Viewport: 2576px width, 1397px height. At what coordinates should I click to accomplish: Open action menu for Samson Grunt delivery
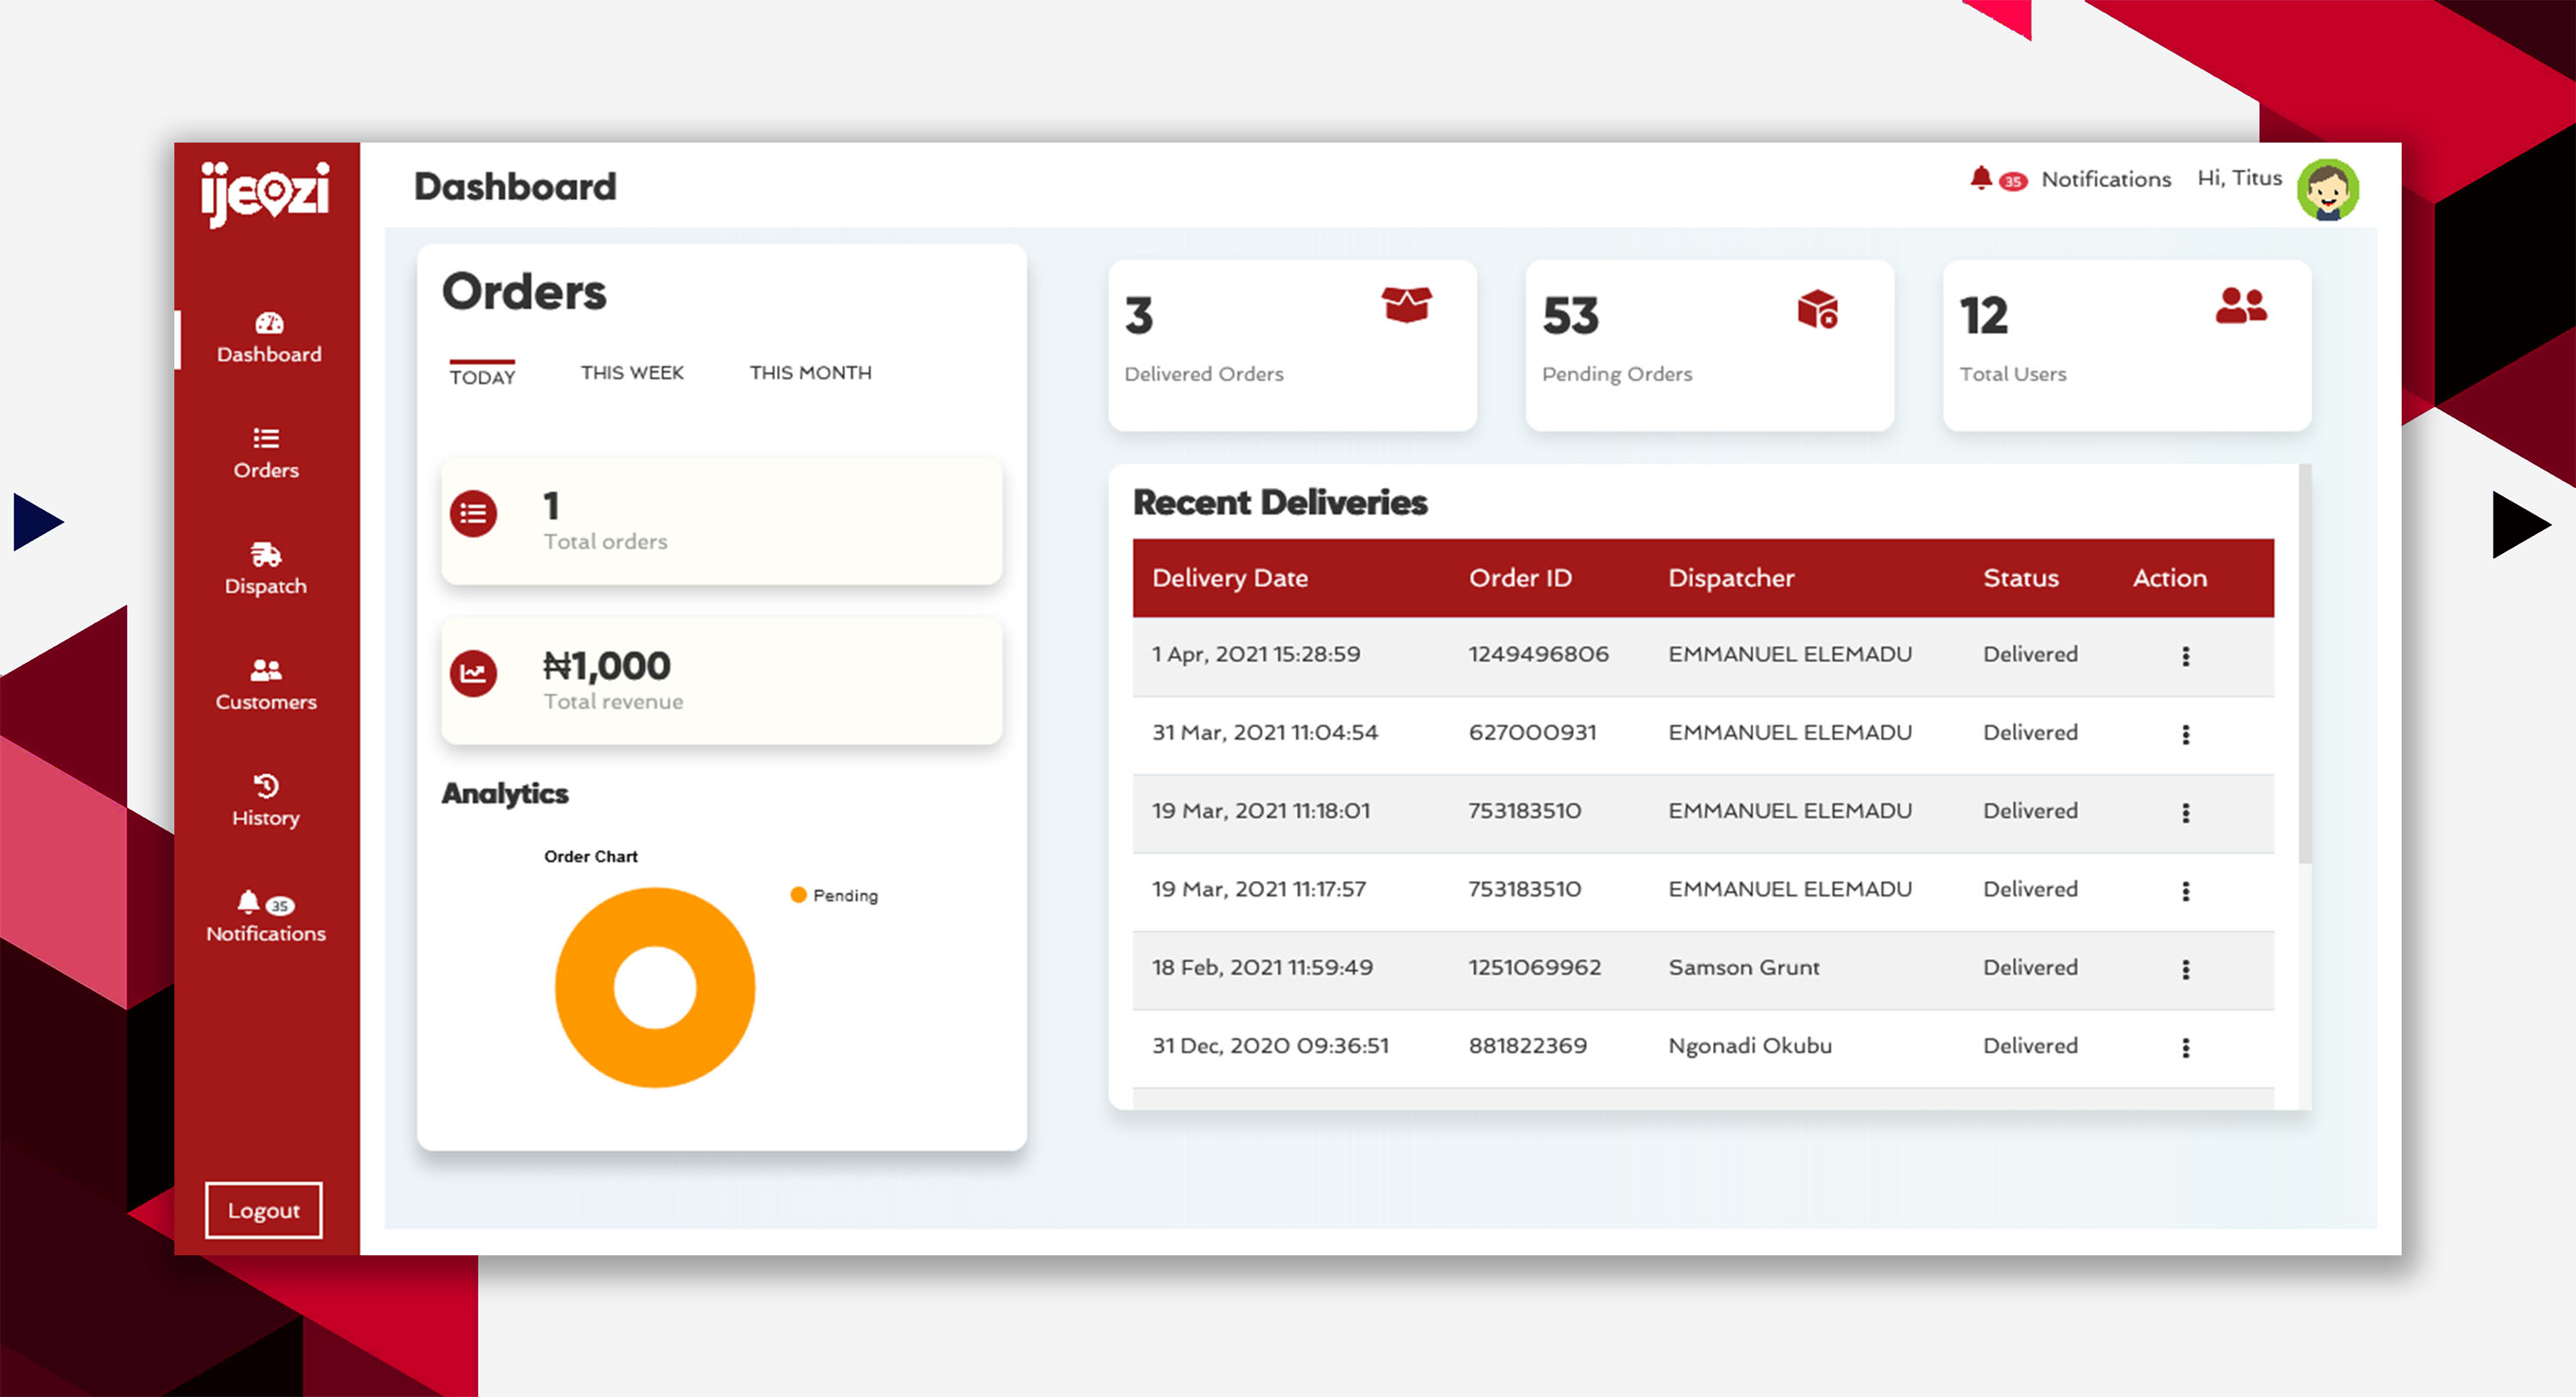(x=2186, y=969)
